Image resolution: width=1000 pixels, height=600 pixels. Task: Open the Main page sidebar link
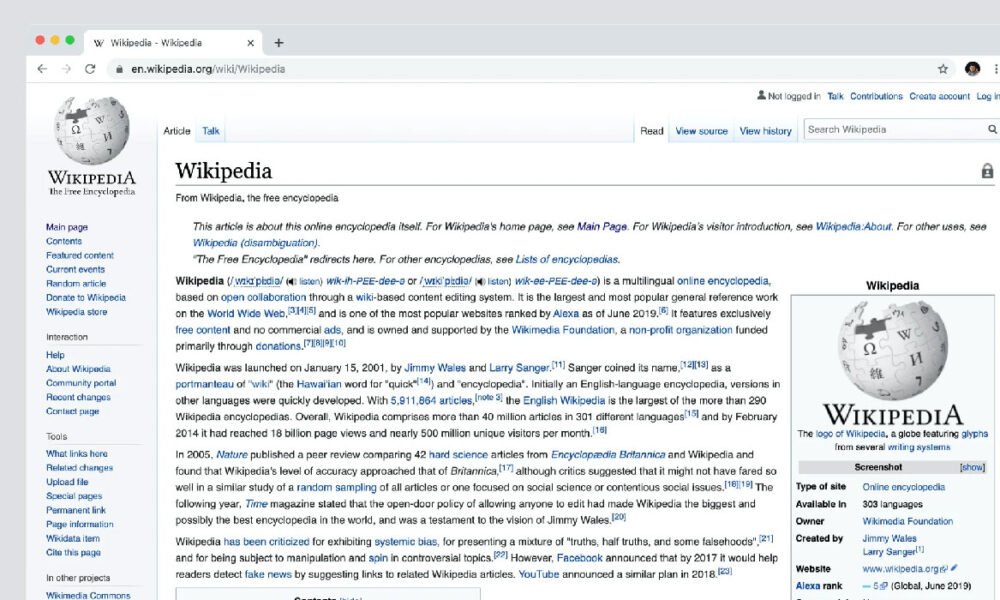pyautogui.click(x=67, y=227)
